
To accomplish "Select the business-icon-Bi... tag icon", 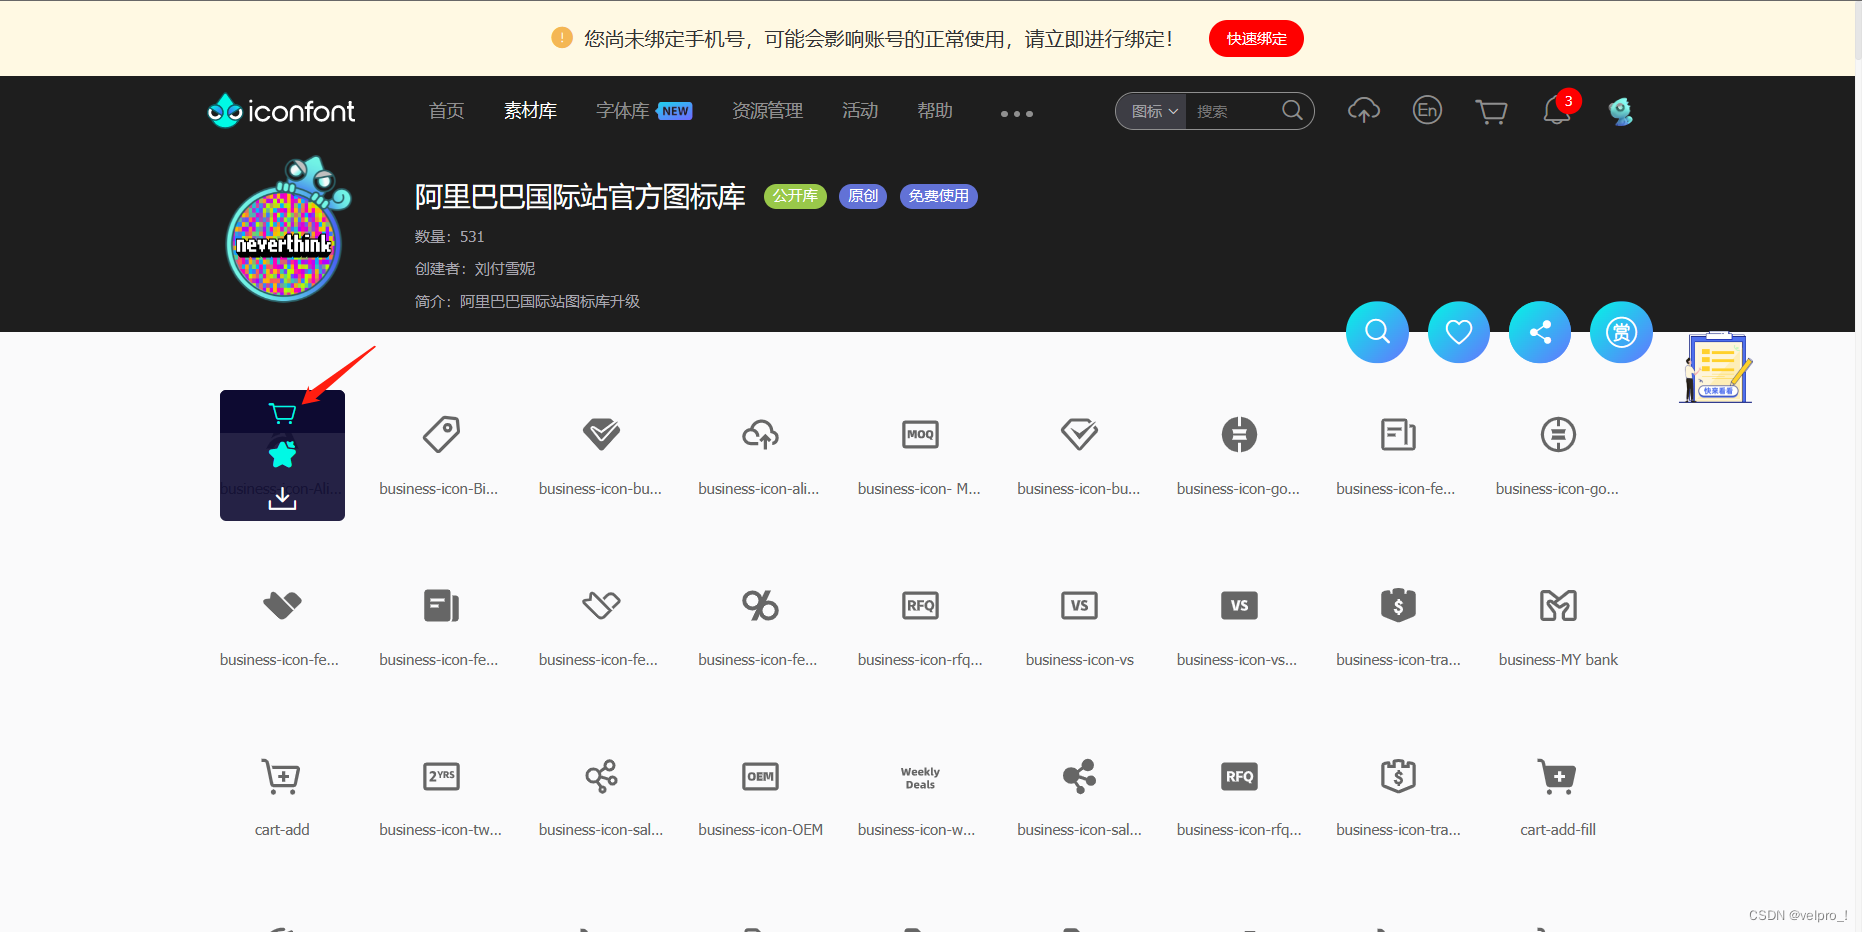I will coord(441,435).
